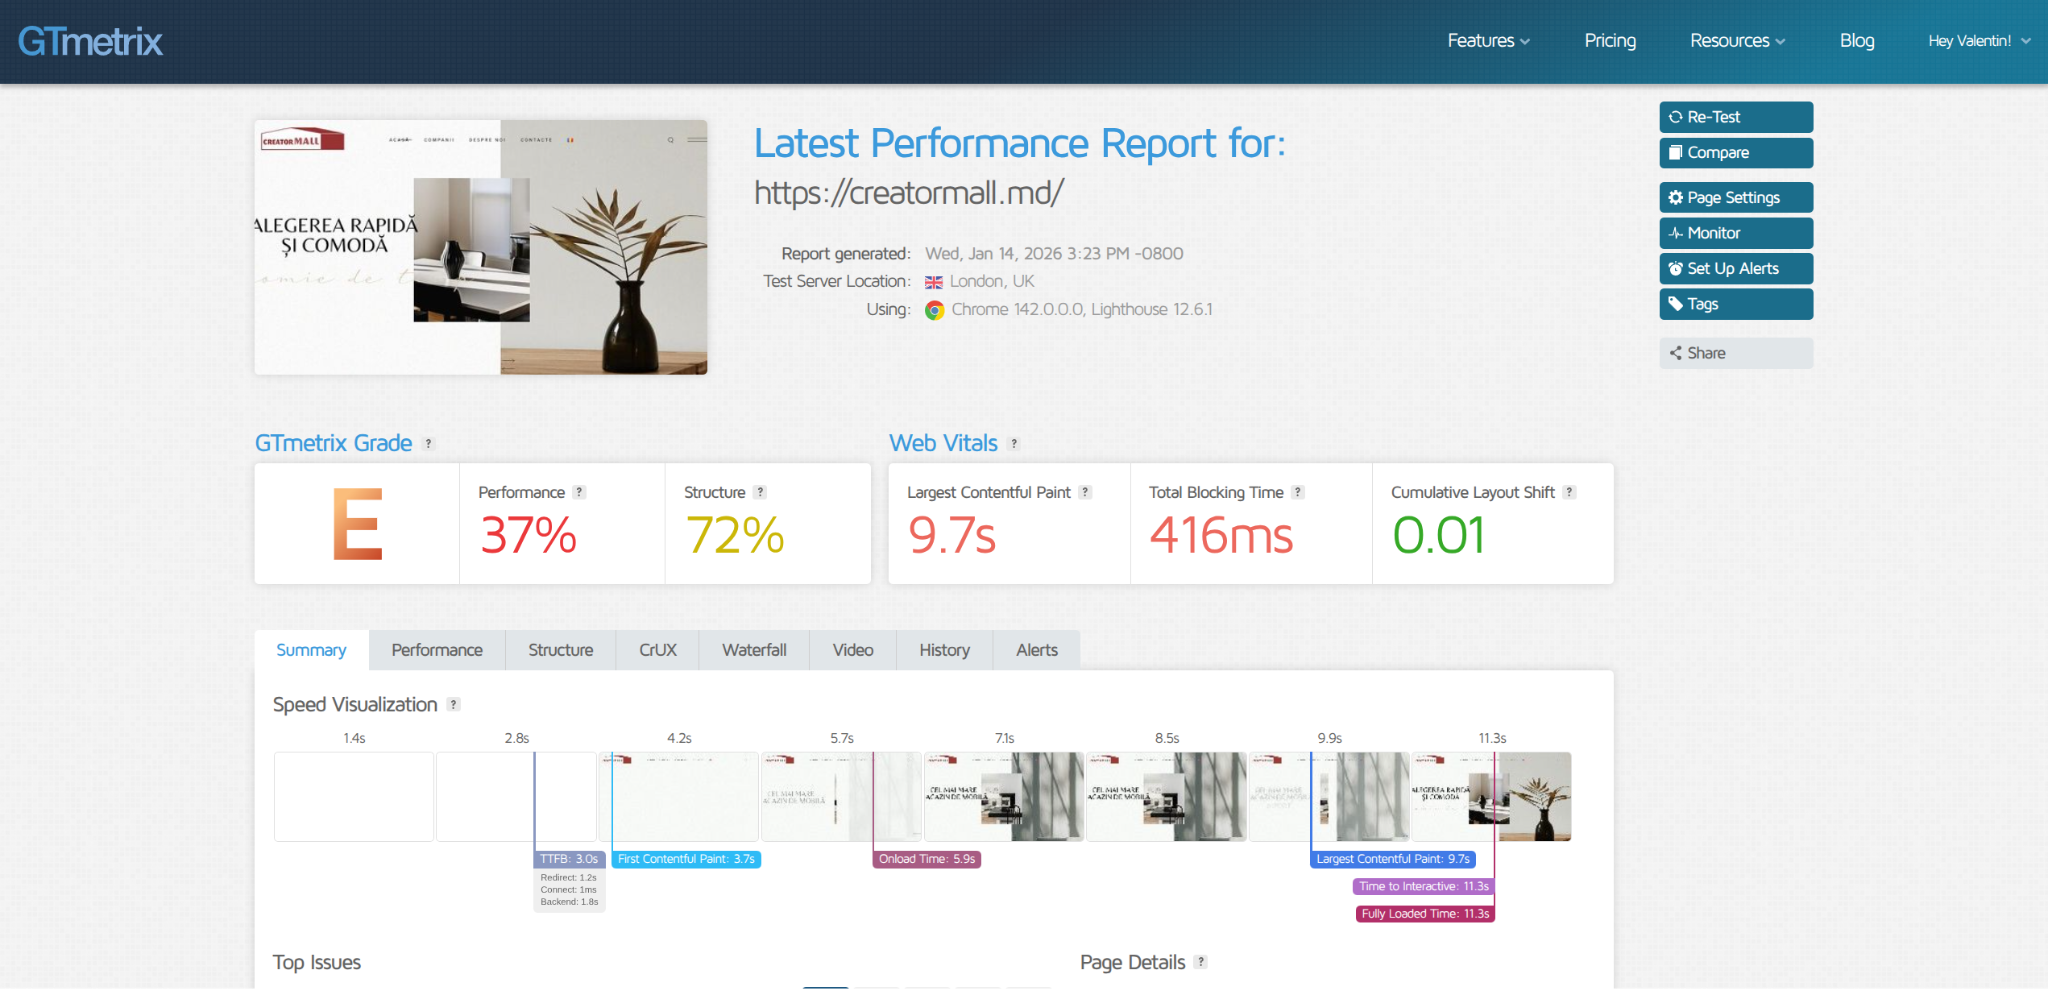This screenshot has width=2048, height=989.
Task: Open the CrUX tab
Action: [657, 650]
